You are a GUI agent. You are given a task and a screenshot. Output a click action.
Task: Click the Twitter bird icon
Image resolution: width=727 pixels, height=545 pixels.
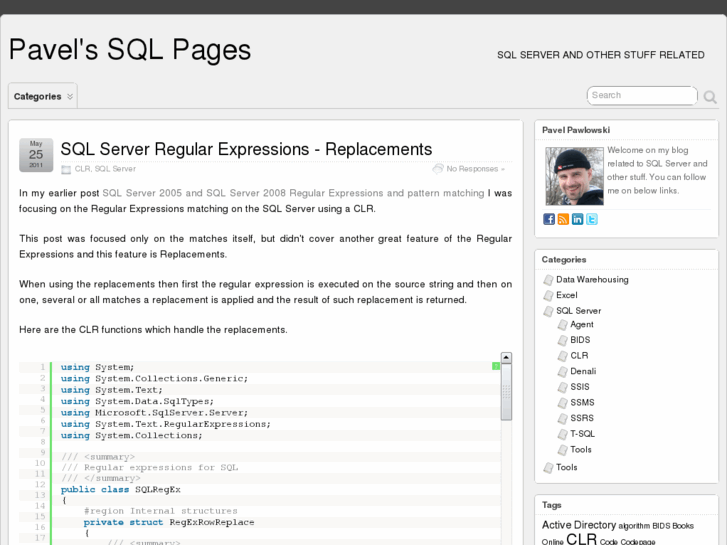[x=592, y=219]
